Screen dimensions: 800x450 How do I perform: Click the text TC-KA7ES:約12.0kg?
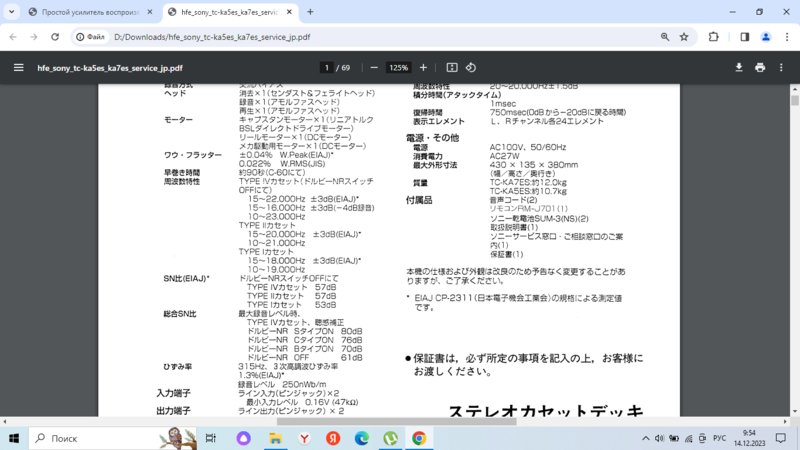point(528,182)
